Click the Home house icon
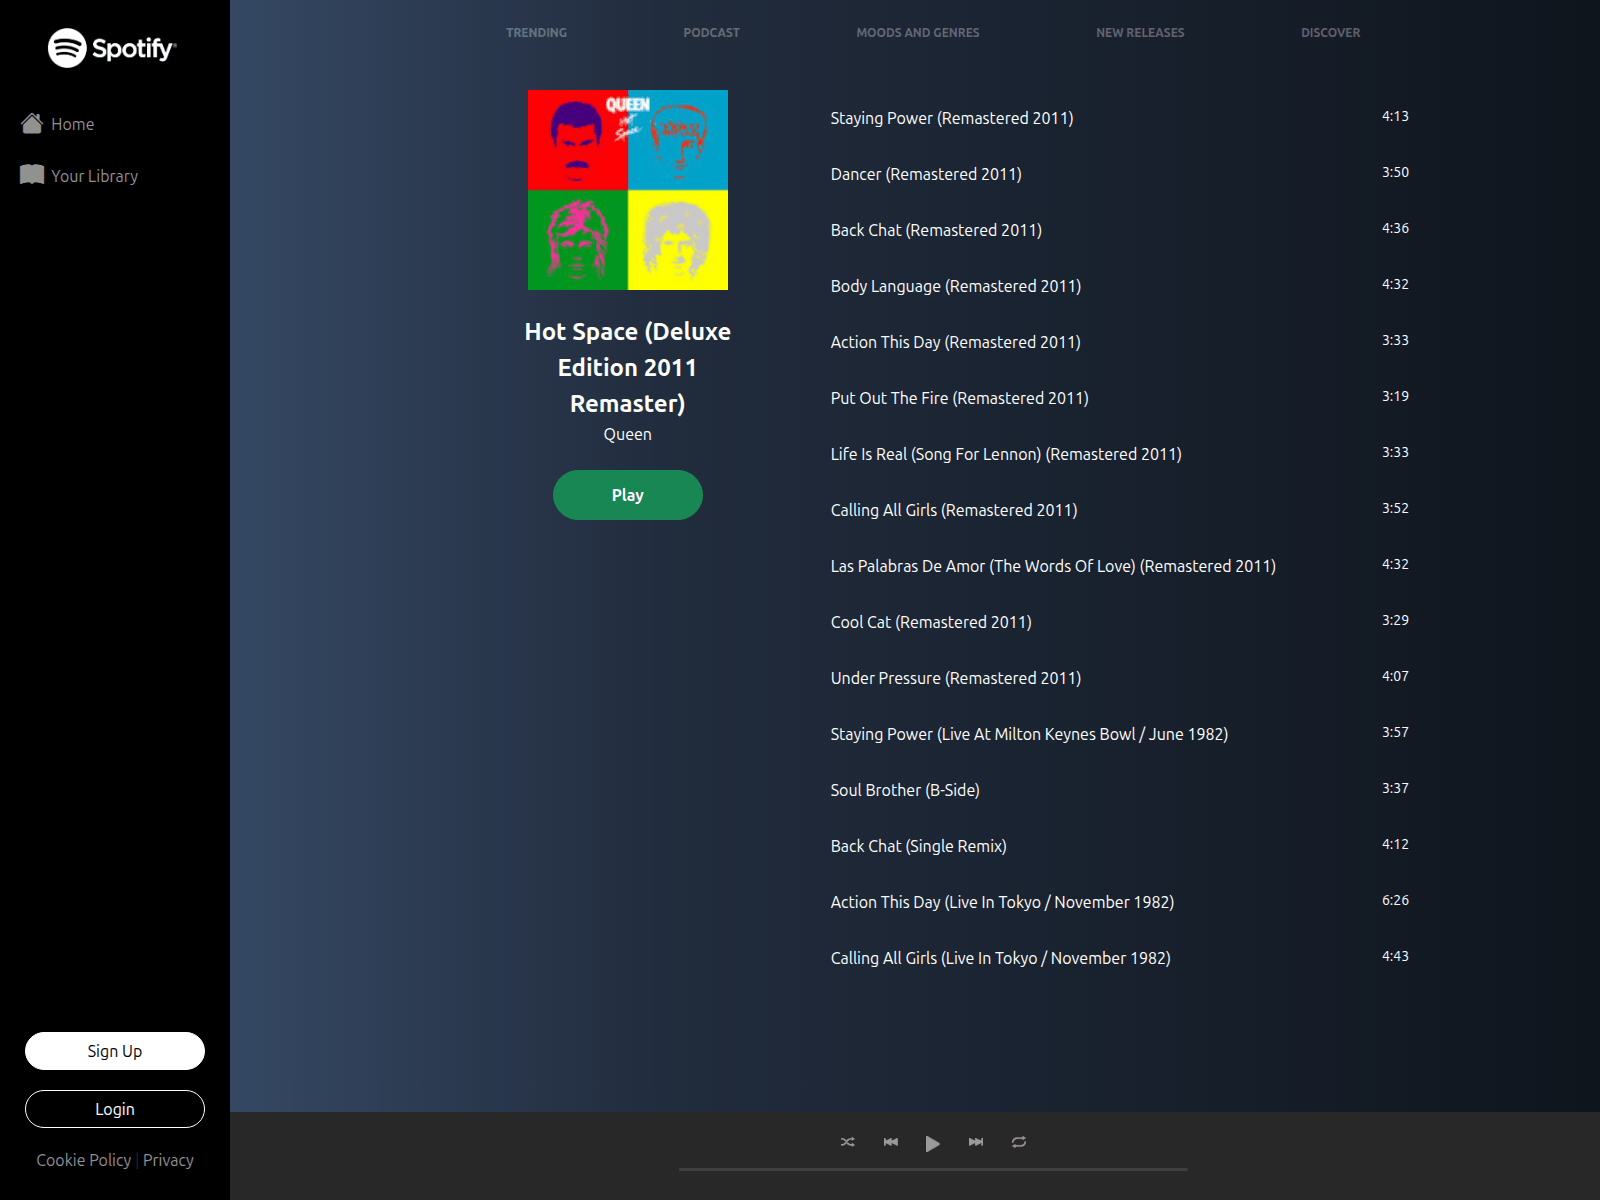Image resolution: width=1600 pixels, height=1200 pixels. tap(32, 123)
